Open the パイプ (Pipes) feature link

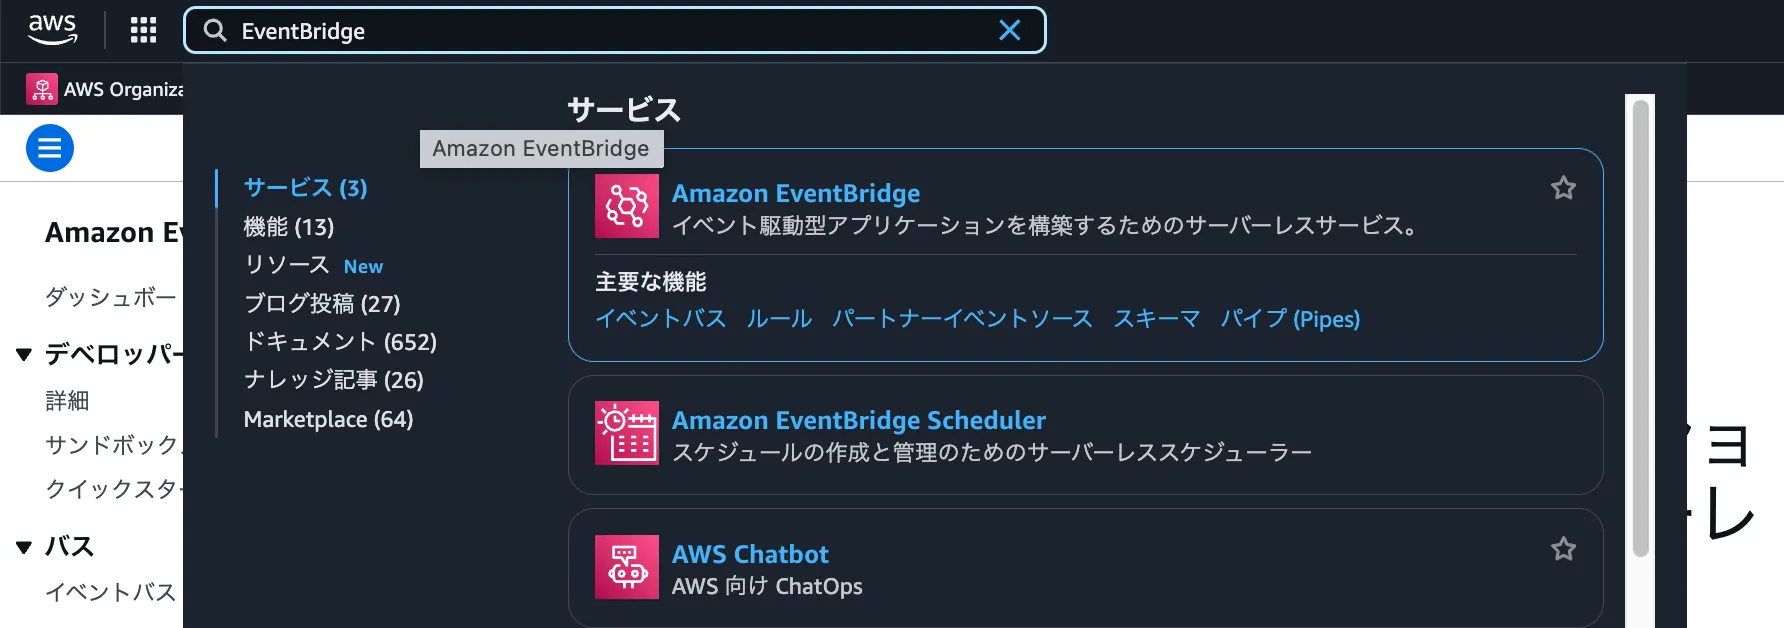[1290, 319]
